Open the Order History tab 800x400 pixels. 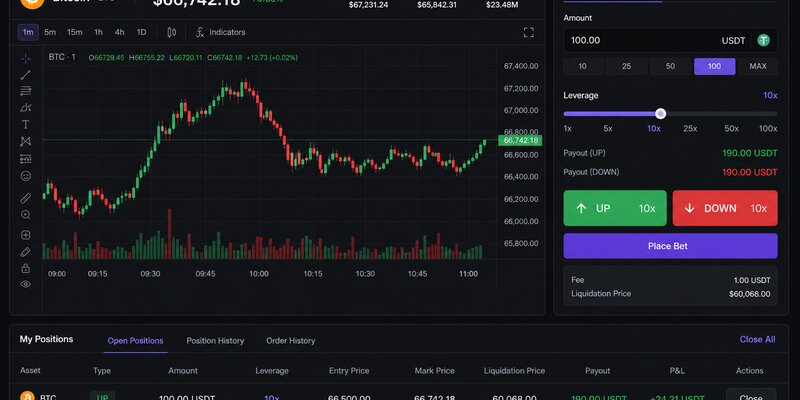(x=290, y=341)
